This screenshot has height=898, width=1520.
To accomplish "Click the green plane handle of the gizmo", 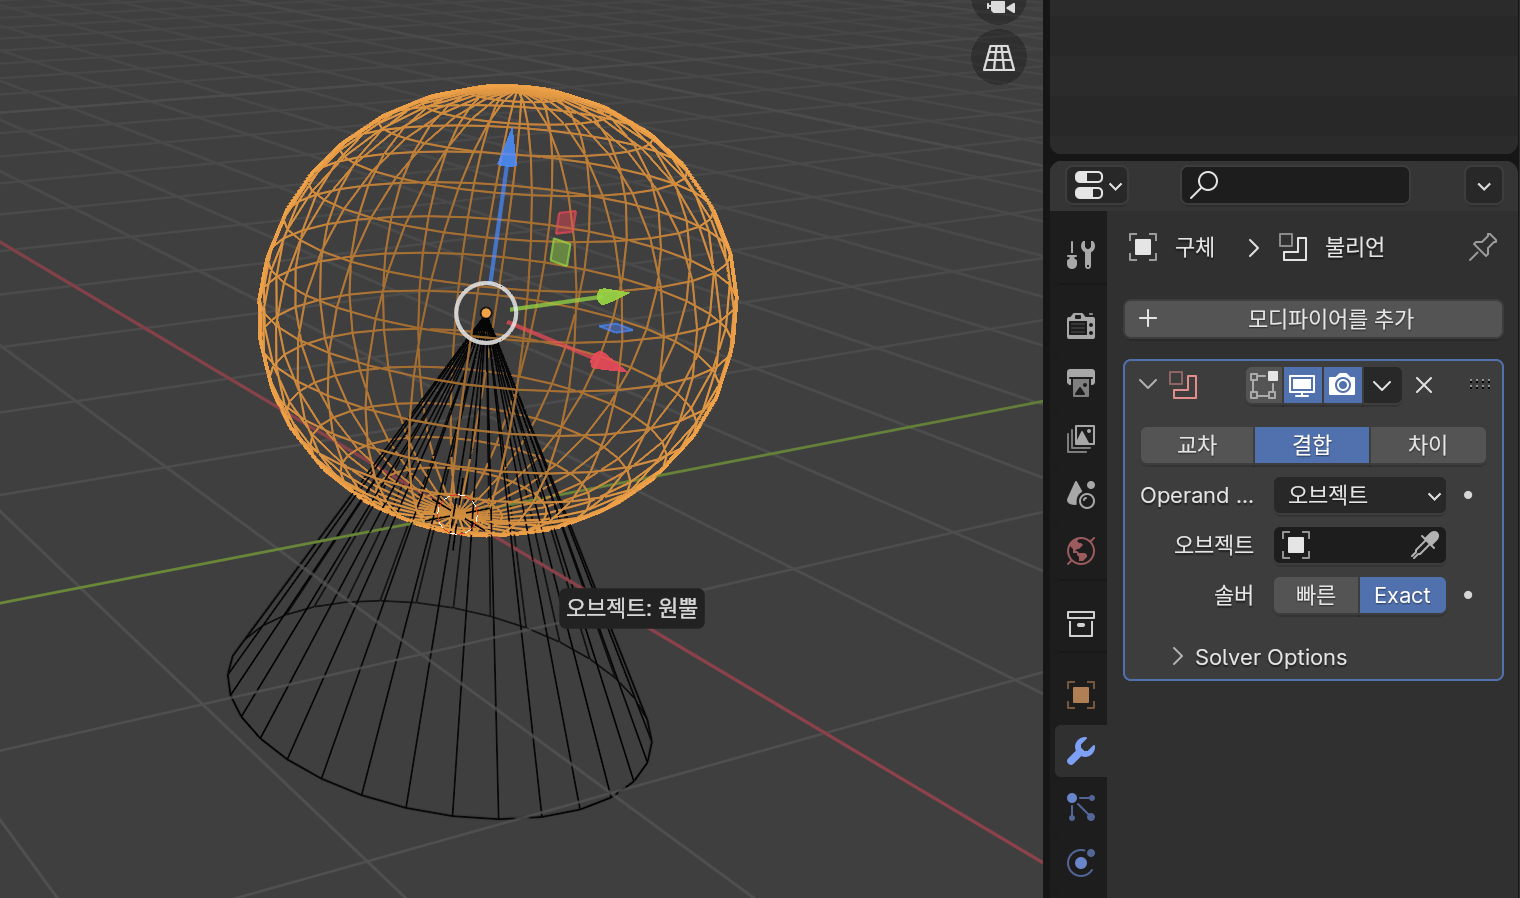I will (x=560, y=252).
